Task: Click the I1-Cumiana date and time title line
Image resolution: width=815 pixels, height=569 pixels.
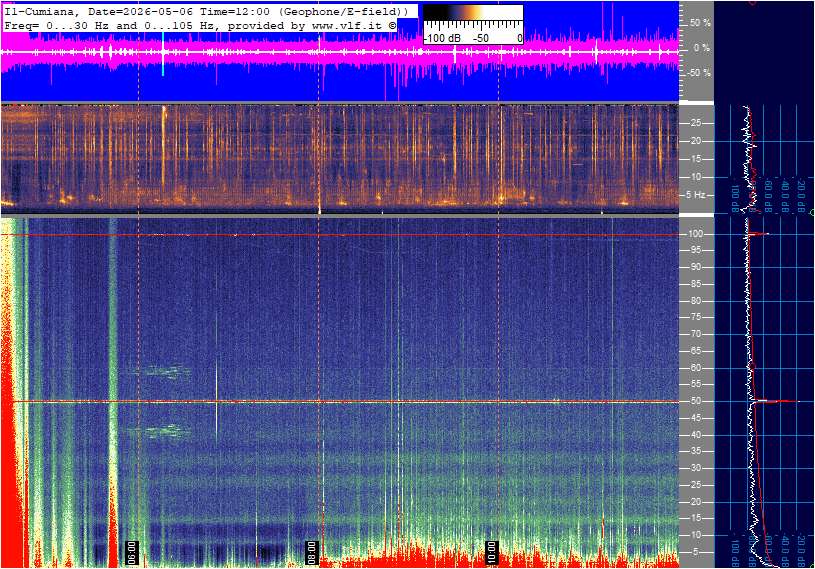Action: (206, 11)
